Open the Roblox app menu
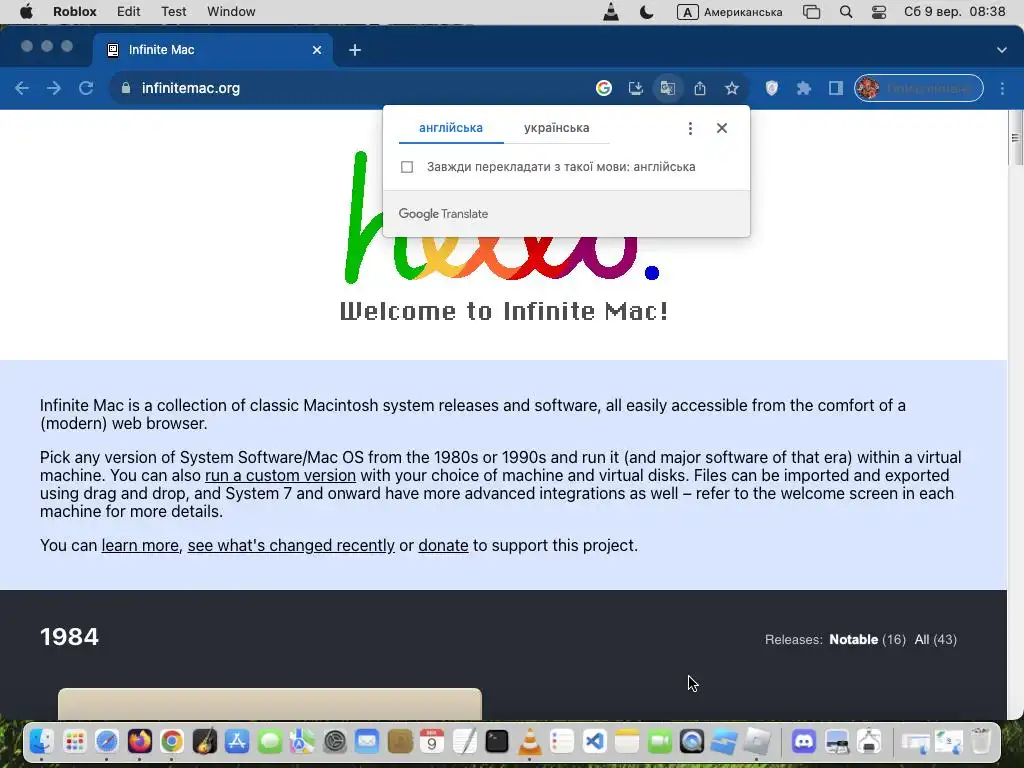Screen dimensions: 1024x768 74,12
